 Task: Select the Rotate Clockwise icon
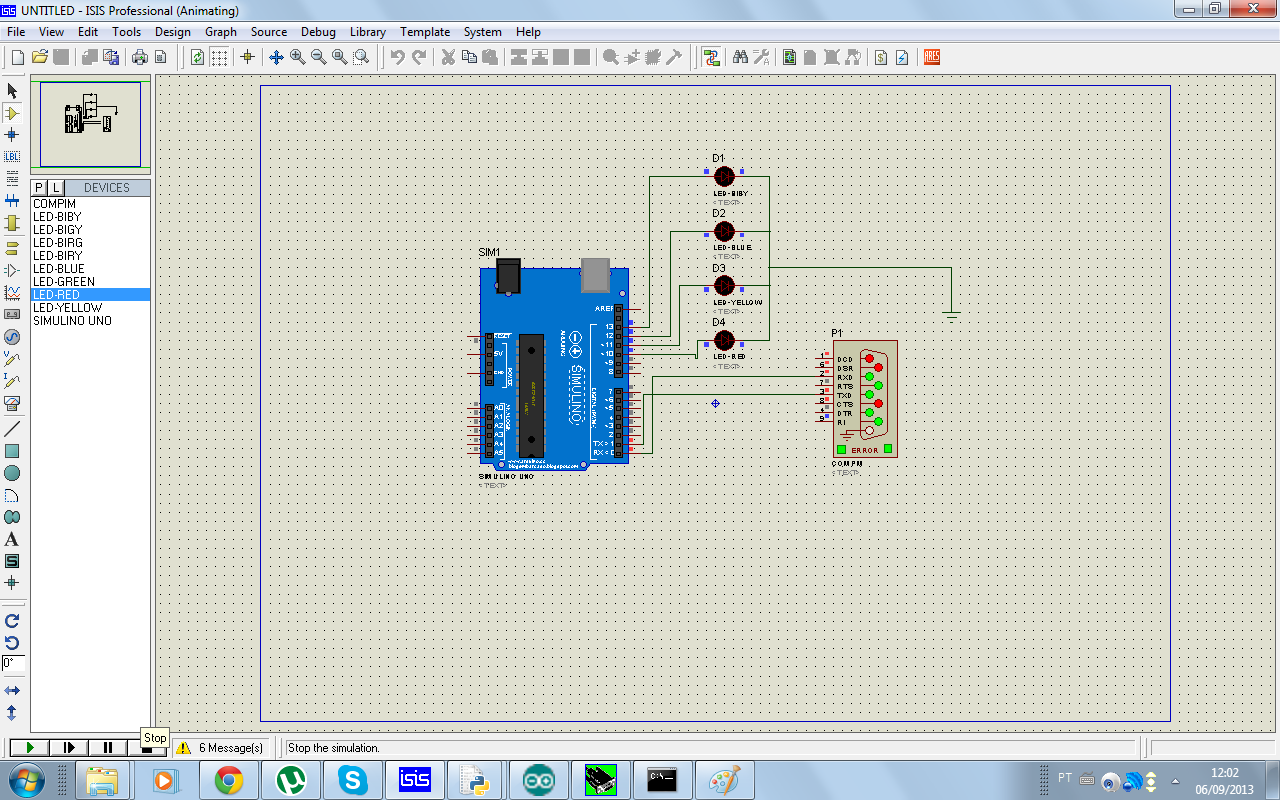point(13,618)
